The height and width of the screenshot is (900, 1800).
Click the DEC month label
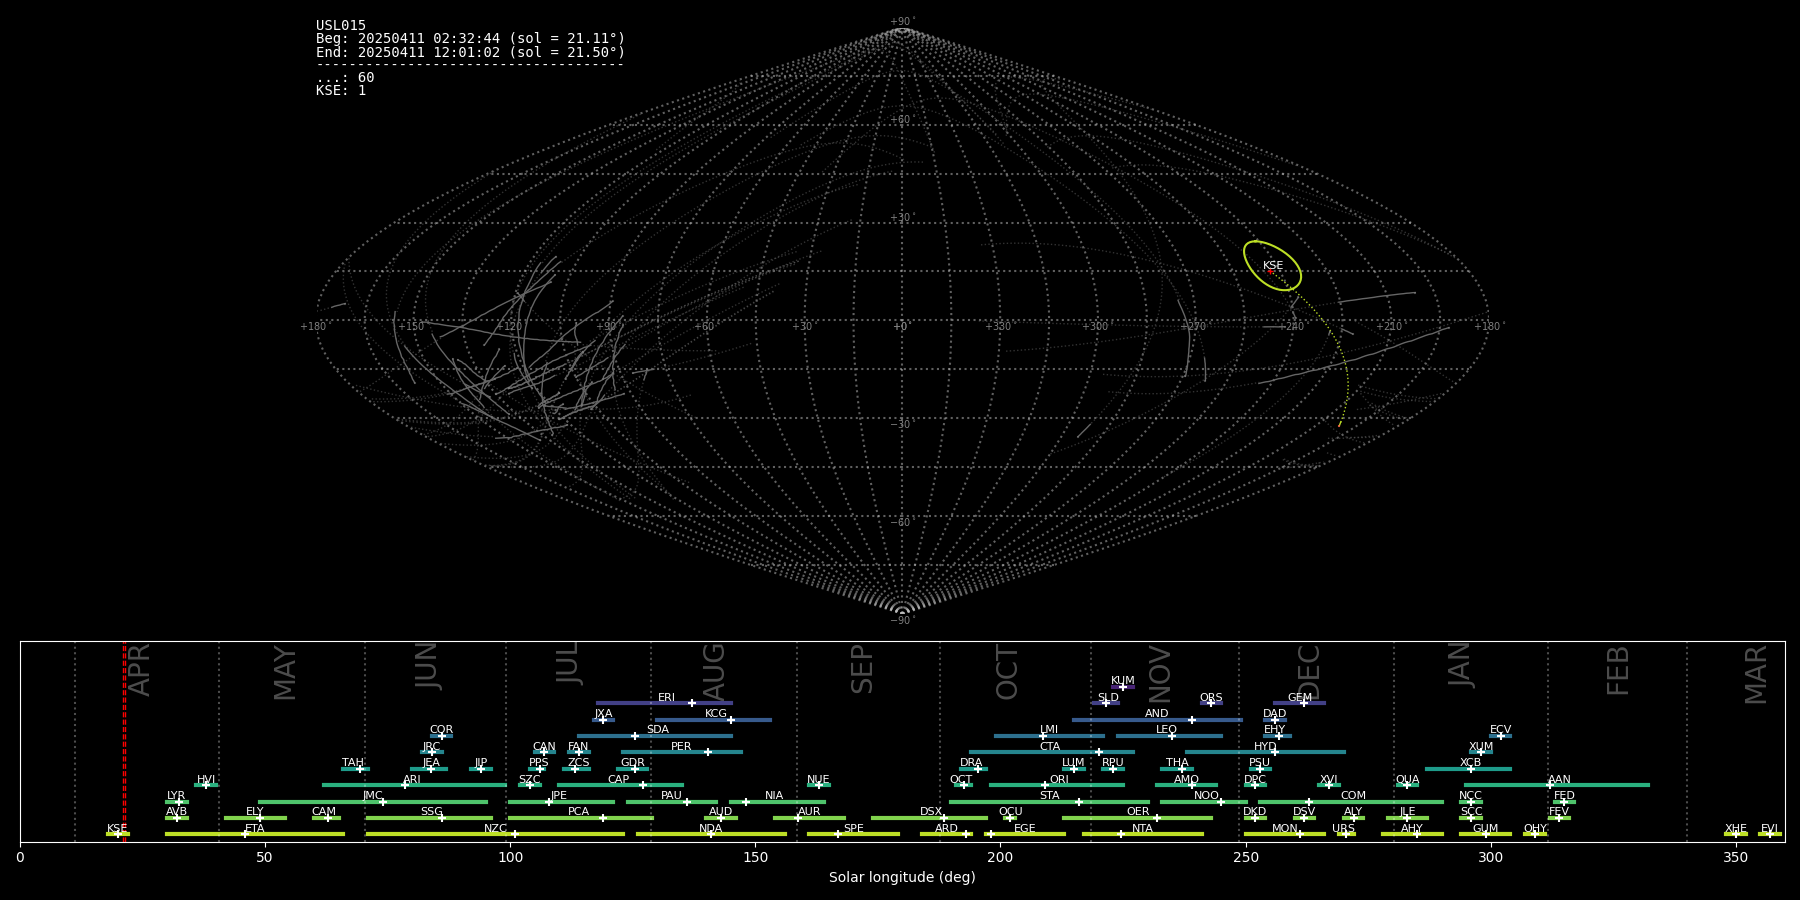(x=1308, y=673)
